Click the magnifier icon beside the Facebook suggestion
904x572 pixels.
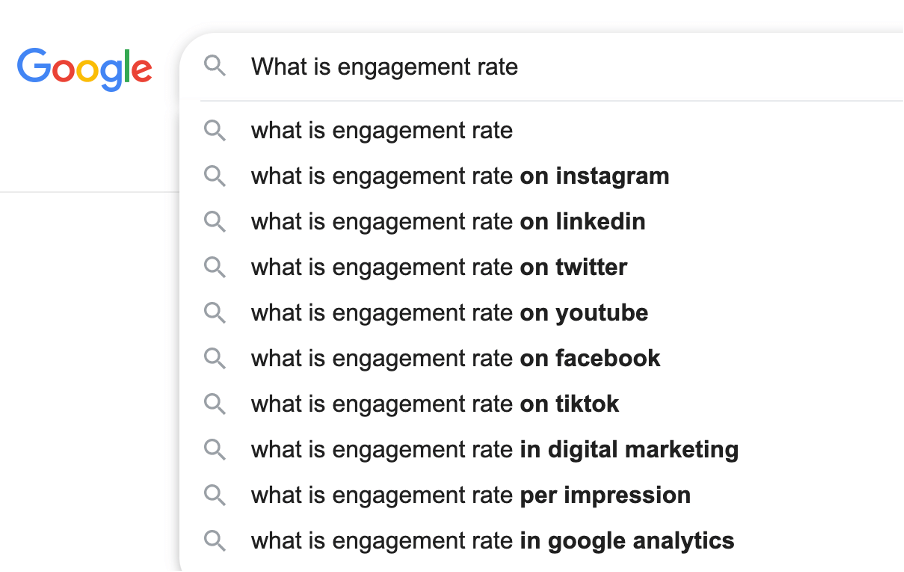click(215, 358)
